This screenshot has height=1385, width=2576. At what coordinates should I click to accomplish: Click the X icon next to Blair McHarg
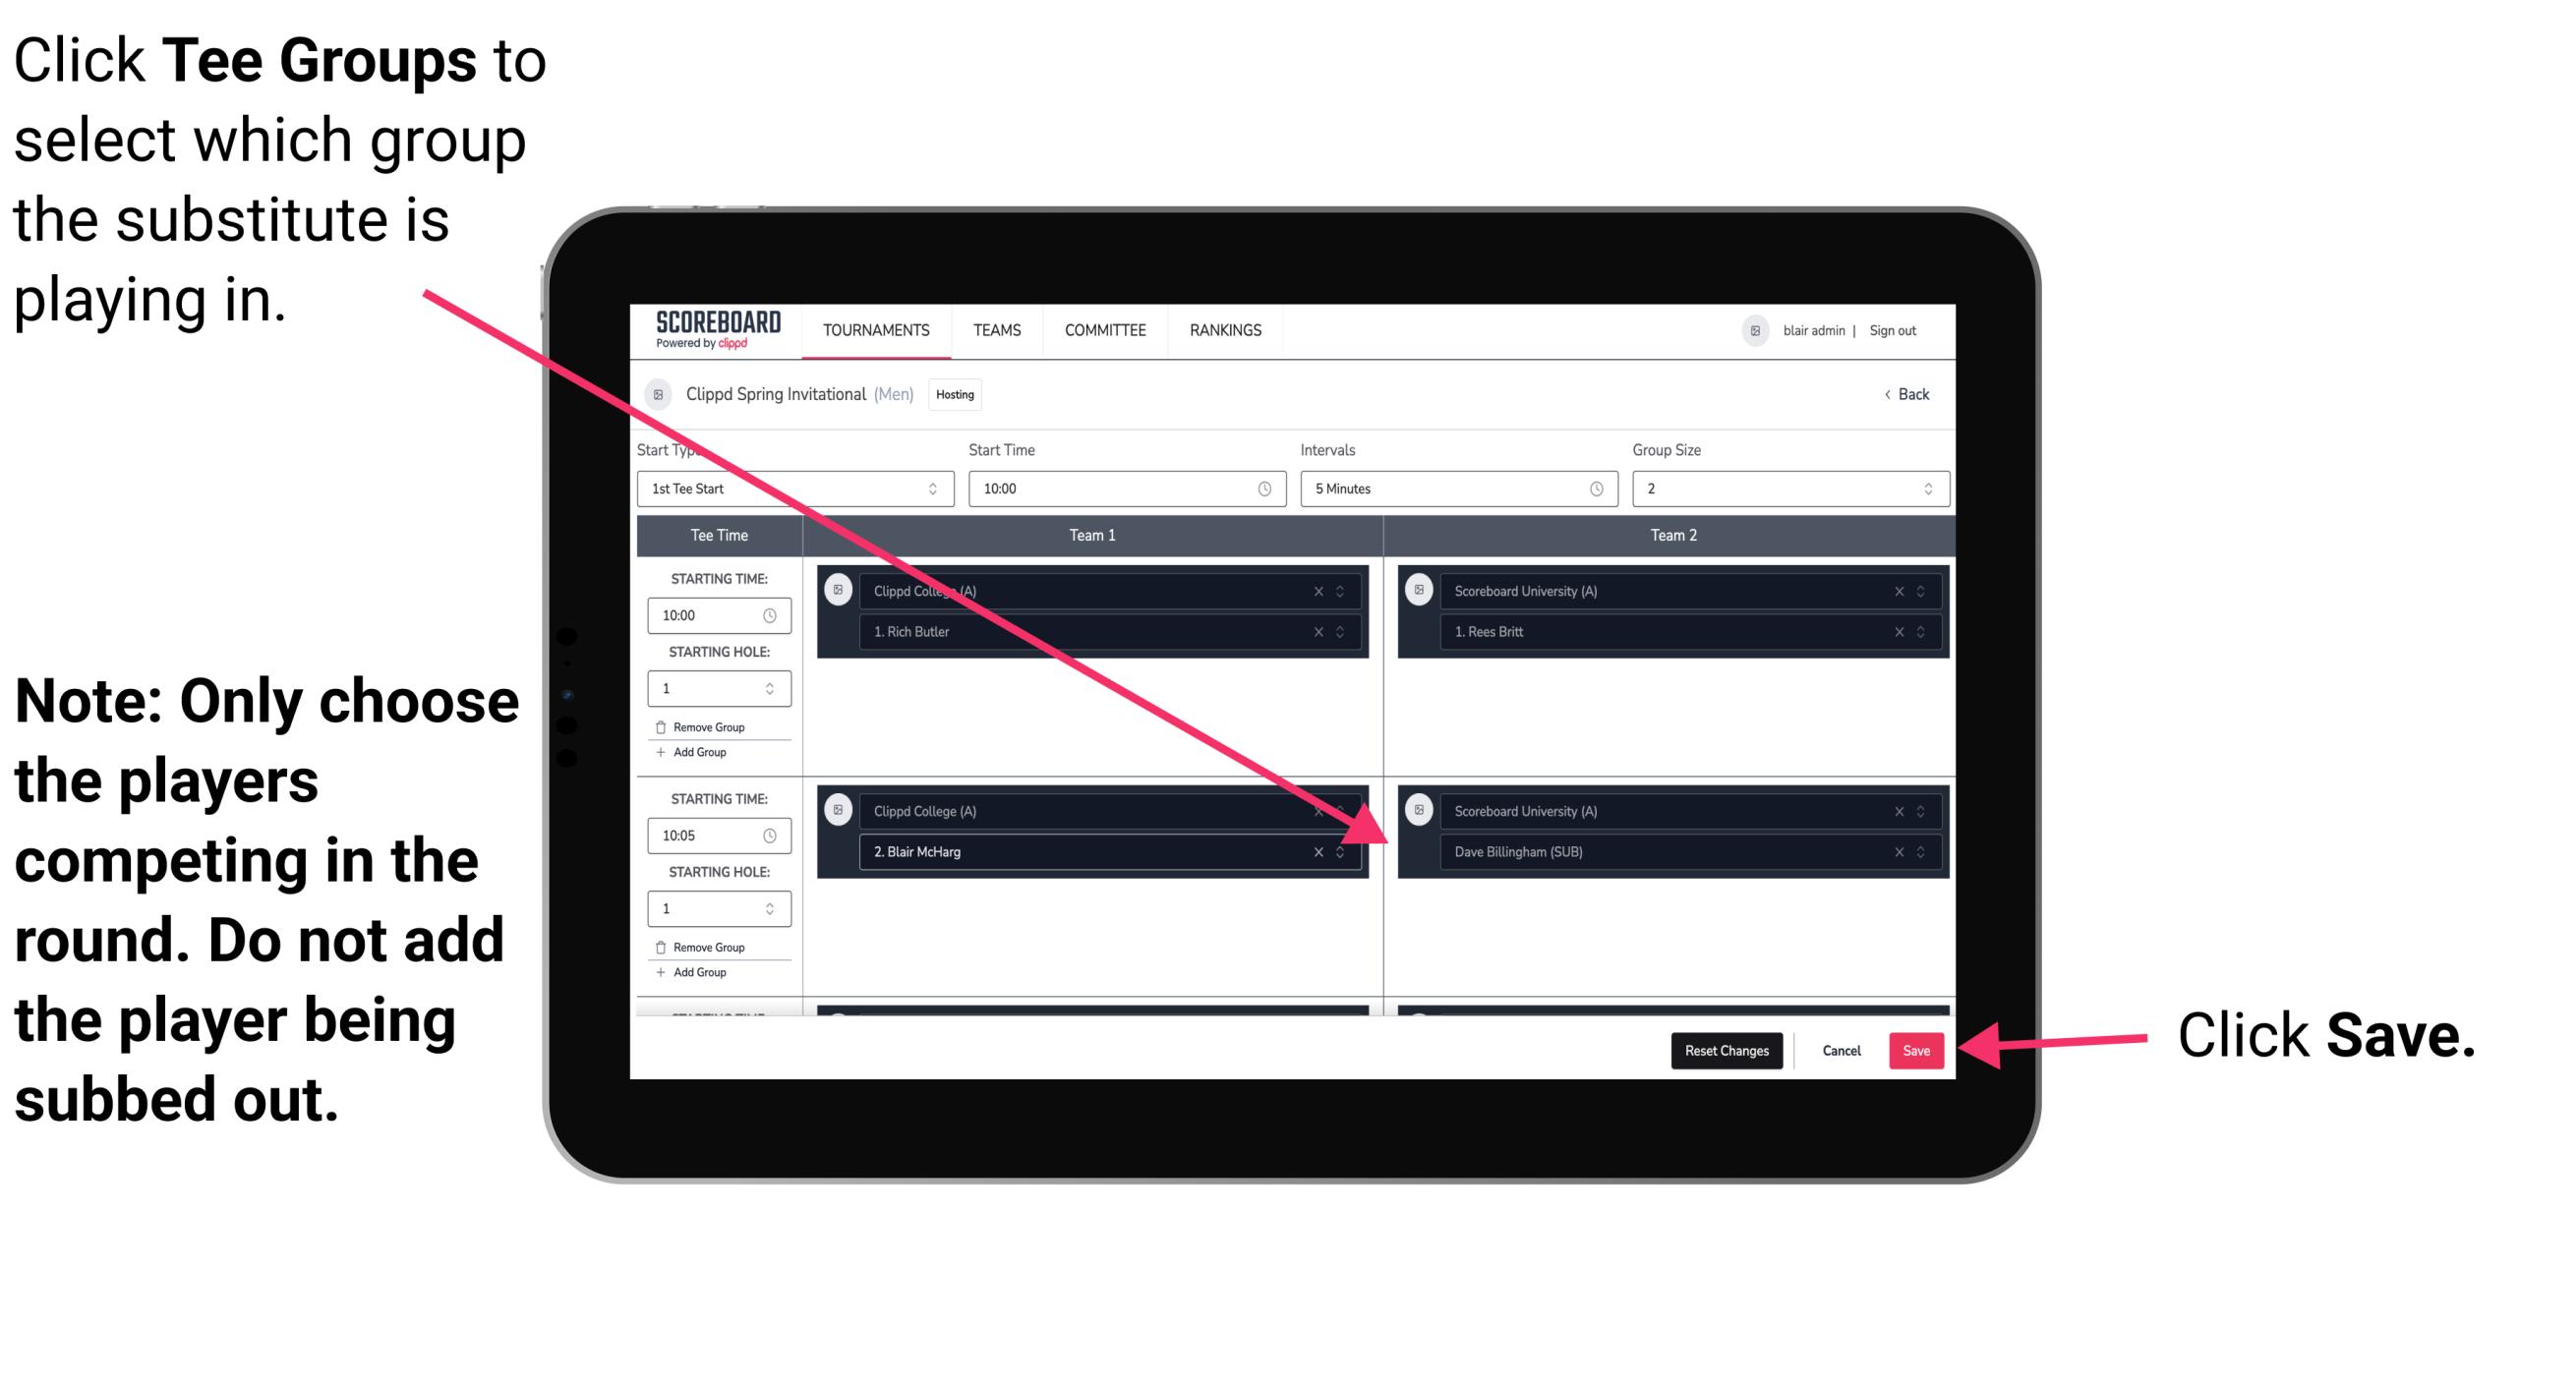[x=1322, y=851]
